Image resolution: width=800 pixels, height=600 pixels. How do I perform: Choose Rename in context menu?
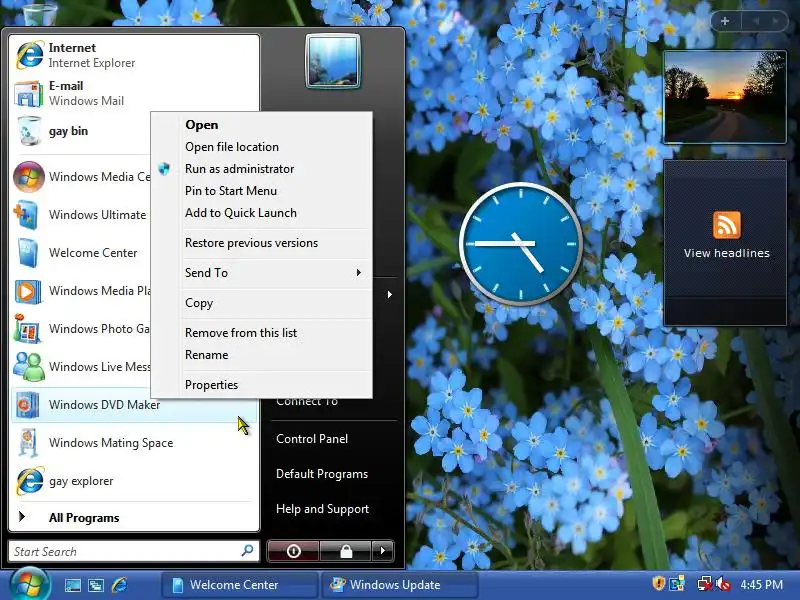277,355
